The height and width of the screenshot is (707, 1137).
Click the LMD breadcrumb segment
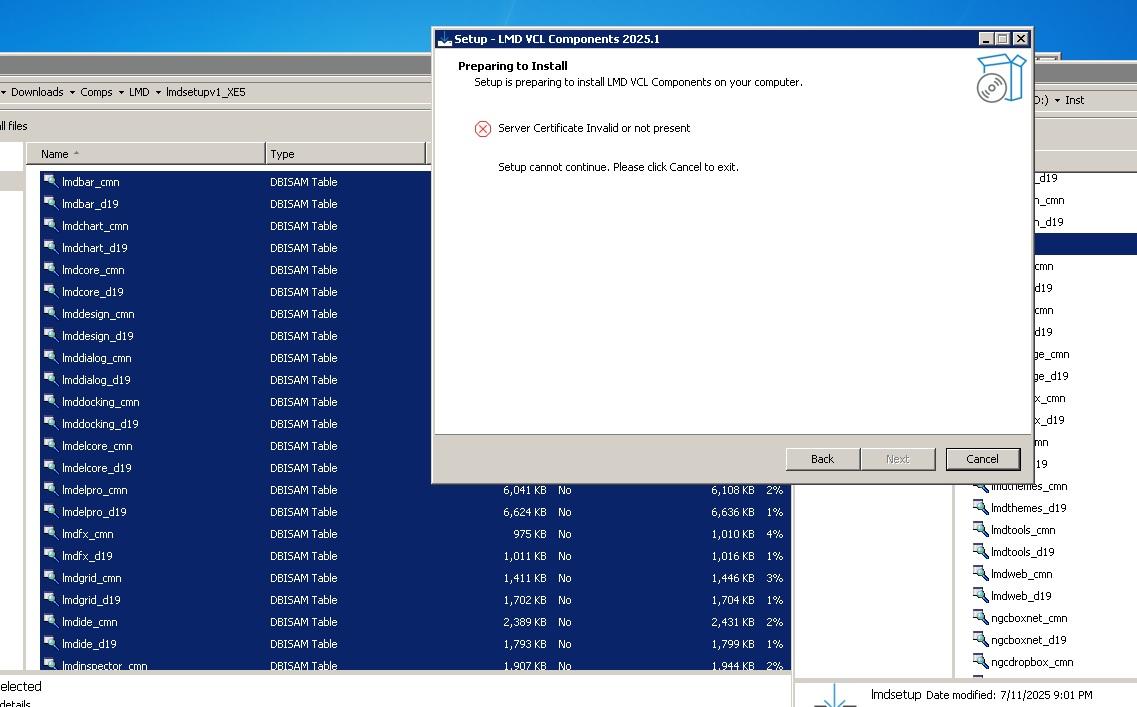pos(139,92)
